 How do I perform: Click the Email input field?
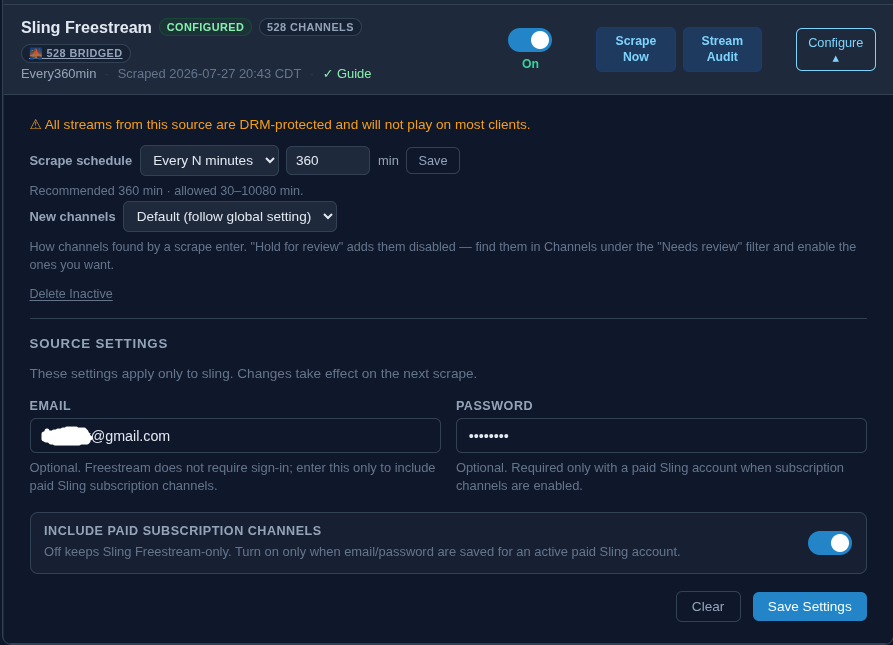point(235,436)
